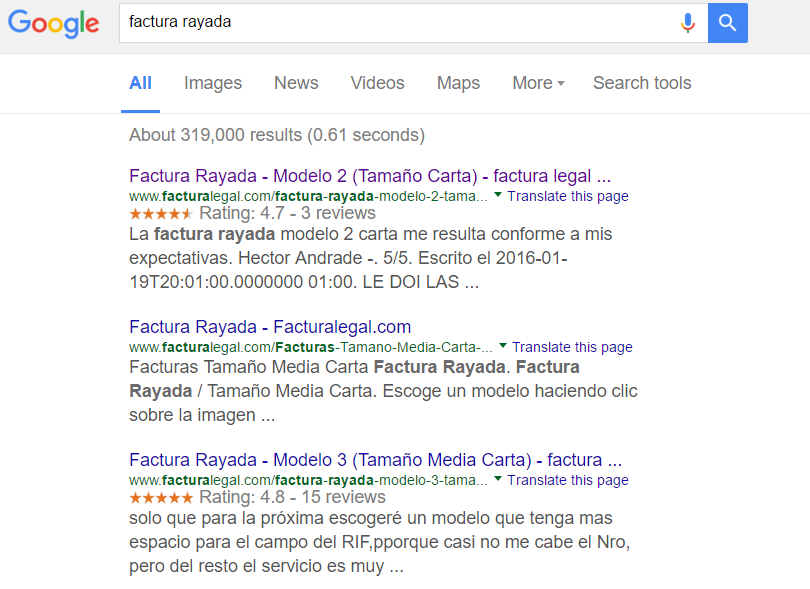Select the All results tab
This screenshot has width=810, height=589.
(141, 83)
